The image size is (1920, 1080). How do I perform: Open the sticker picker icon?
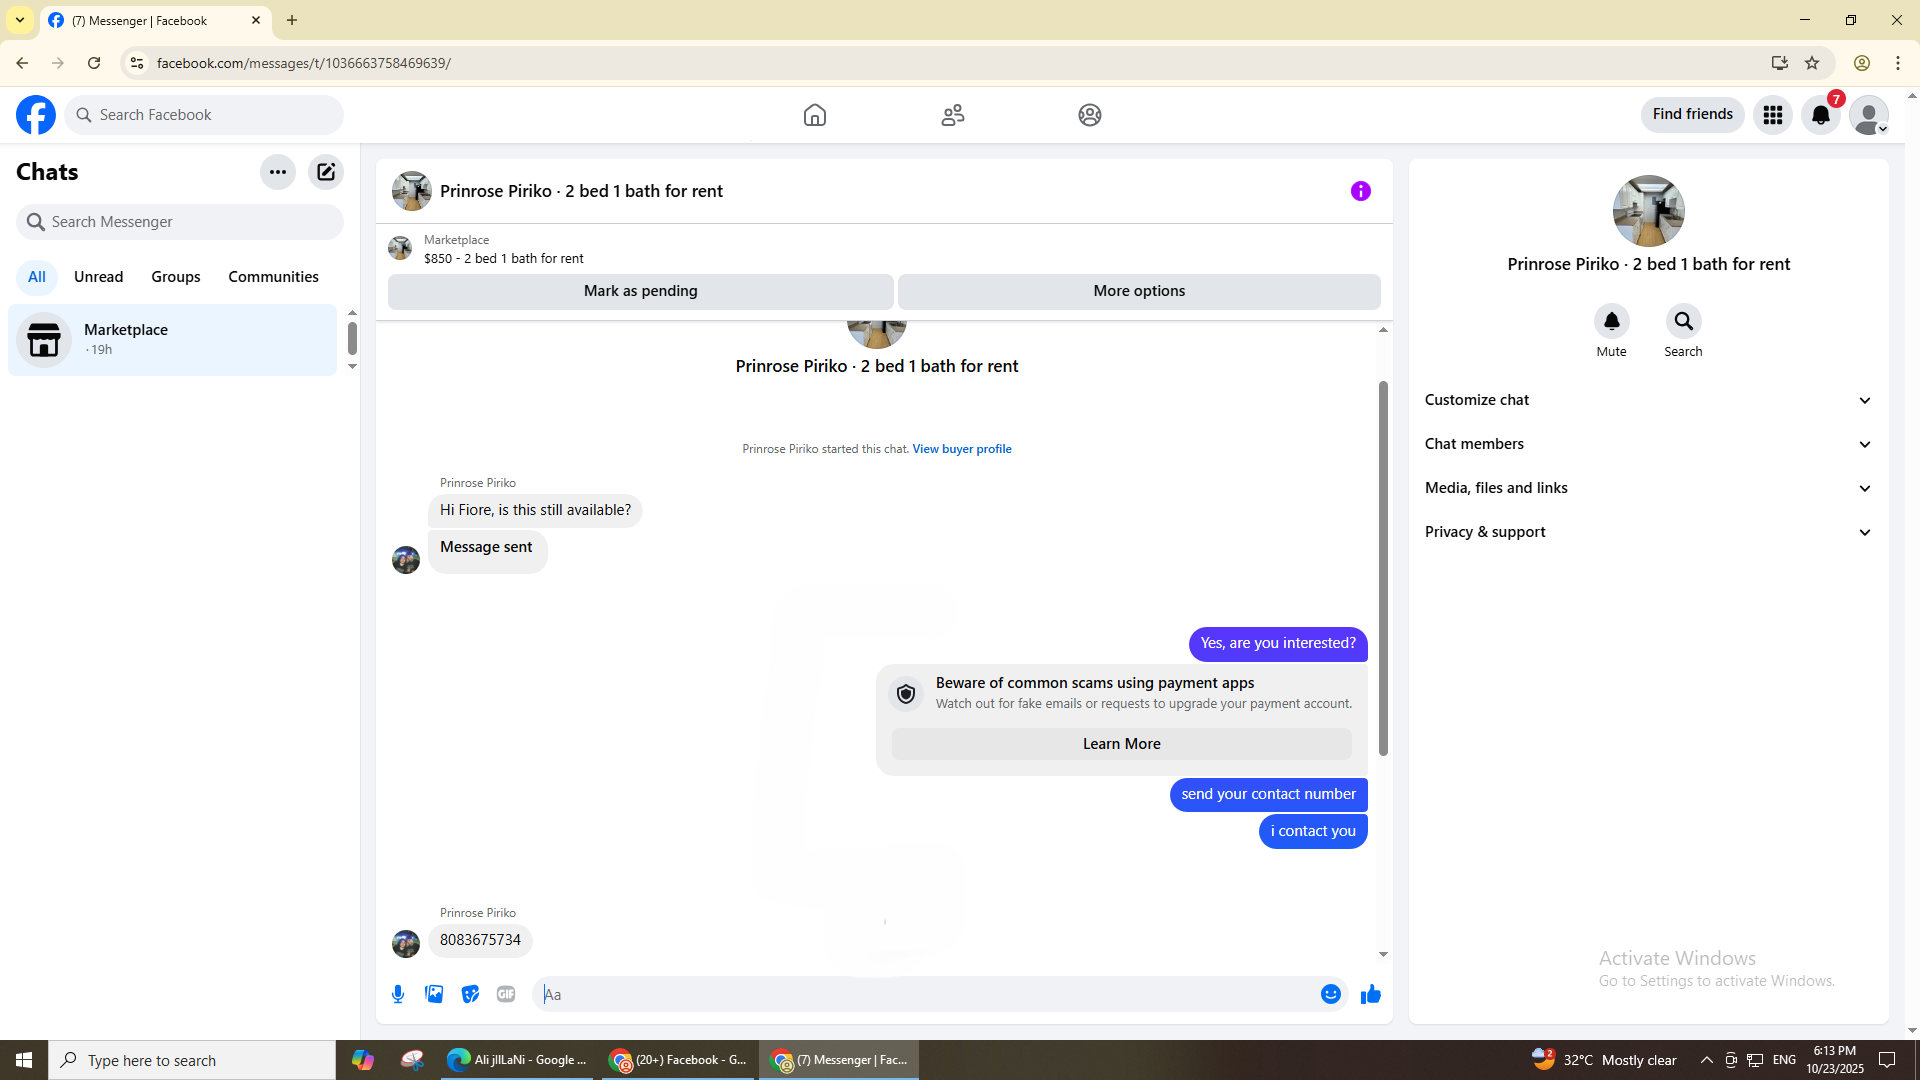470,994
